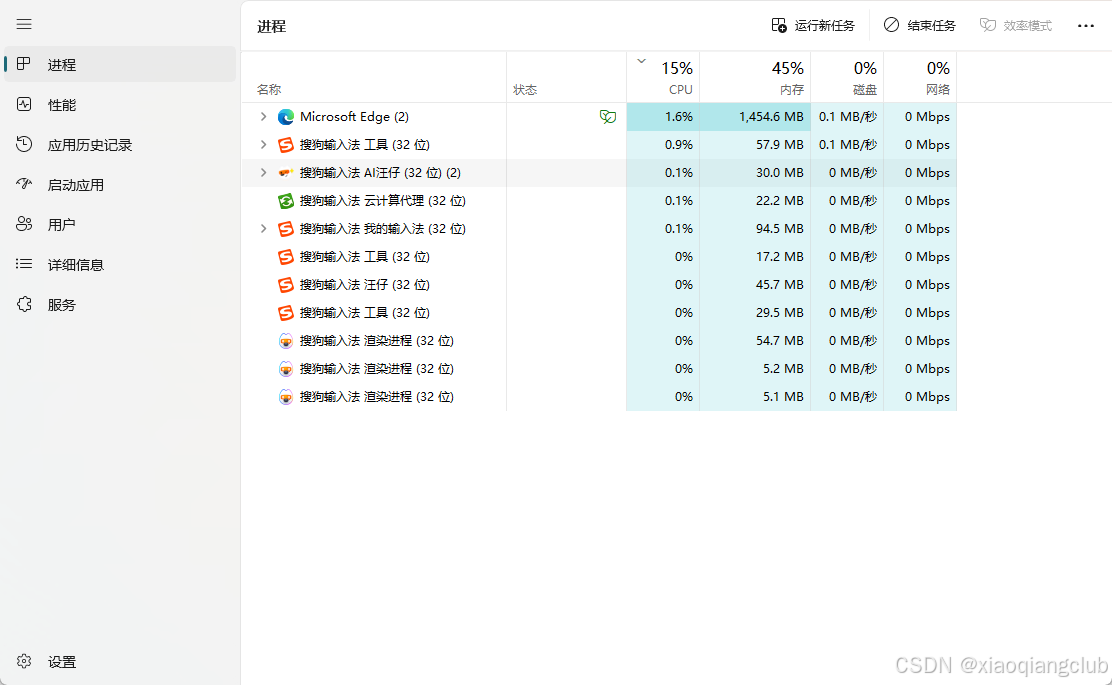Open the 性能 (Performance) panel

pyautogui.click(x=60, y=104)
